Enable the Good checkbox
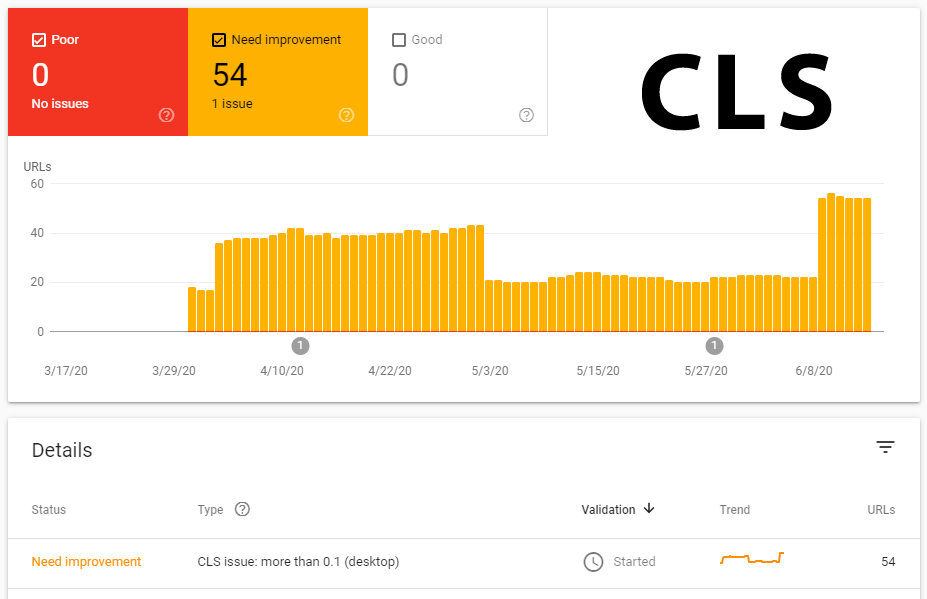This screenshot has width=927, height=599. click(399, 40)
